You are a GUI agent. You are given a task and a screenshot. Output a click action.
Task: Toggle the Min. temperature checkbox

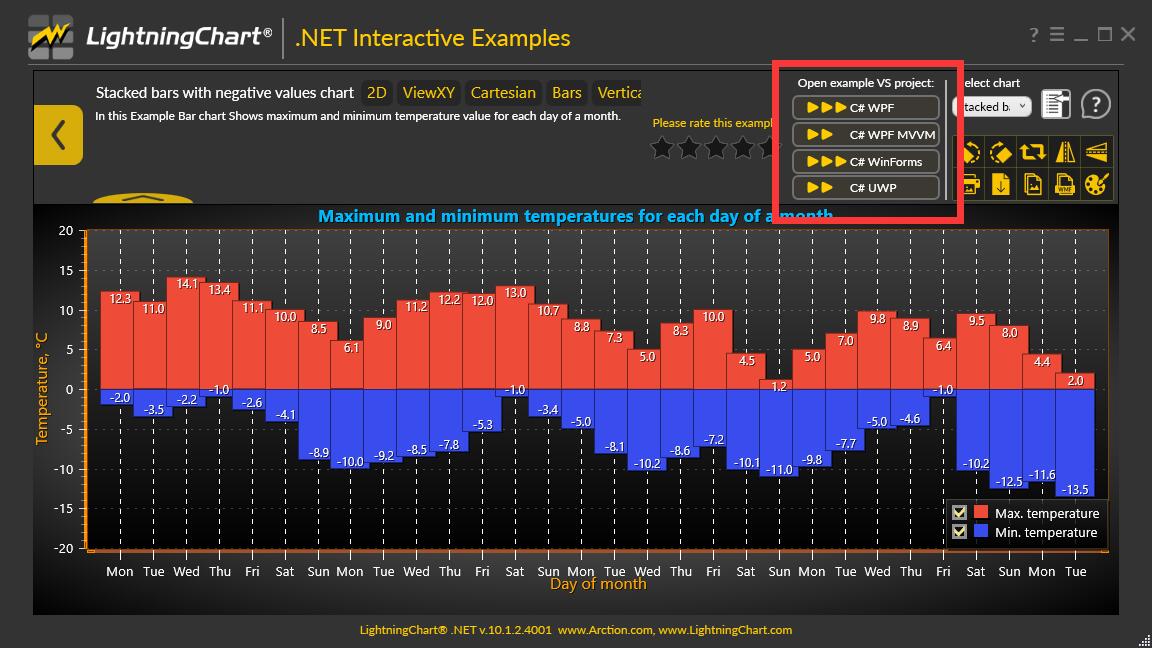click(959, 531)
